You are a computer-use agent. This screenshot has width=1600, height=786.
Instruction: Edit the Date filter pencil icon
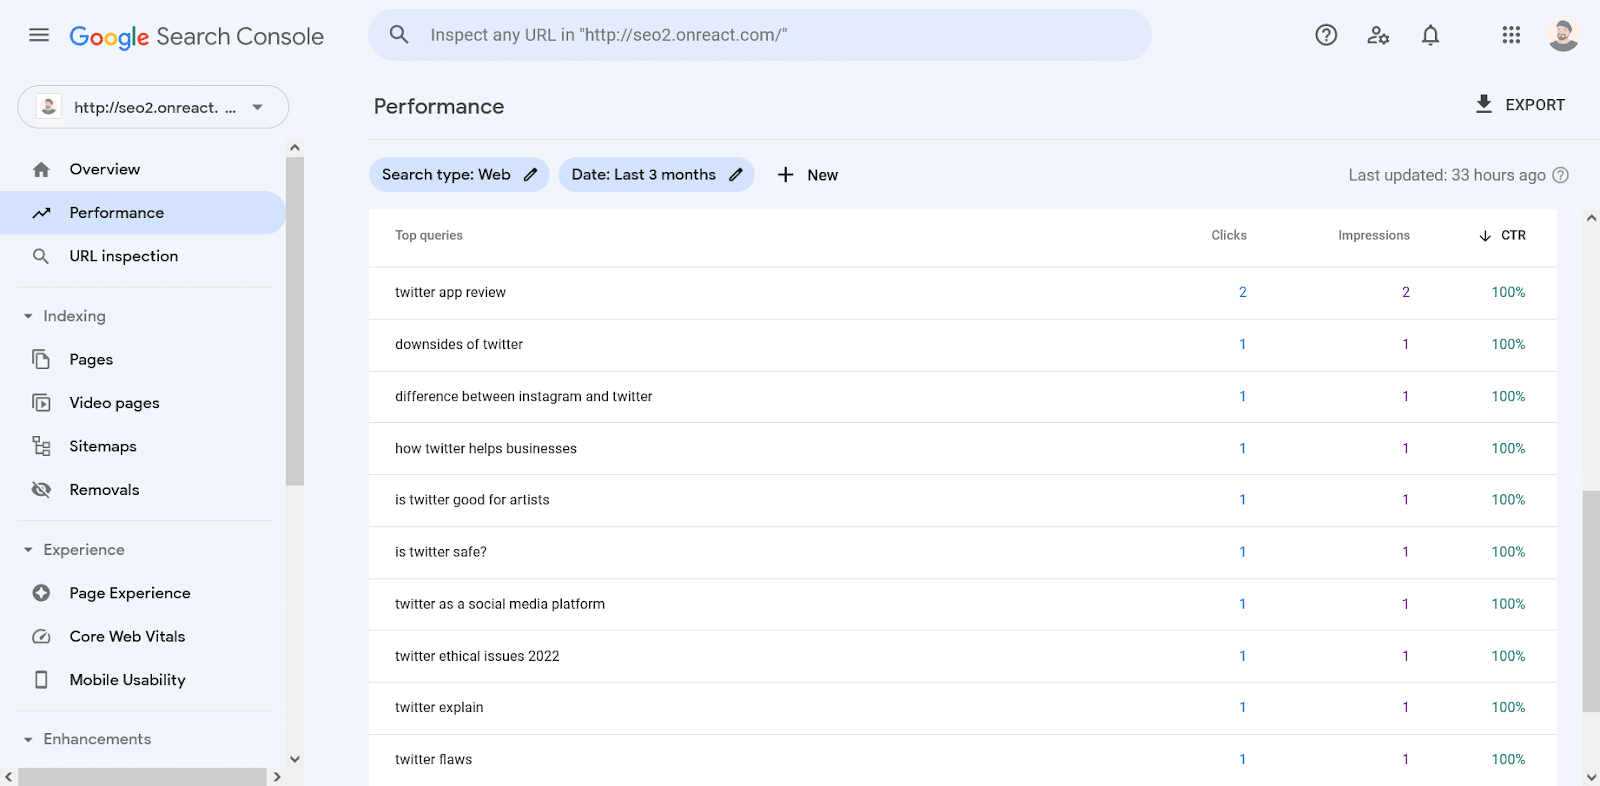tap(736, 175)
